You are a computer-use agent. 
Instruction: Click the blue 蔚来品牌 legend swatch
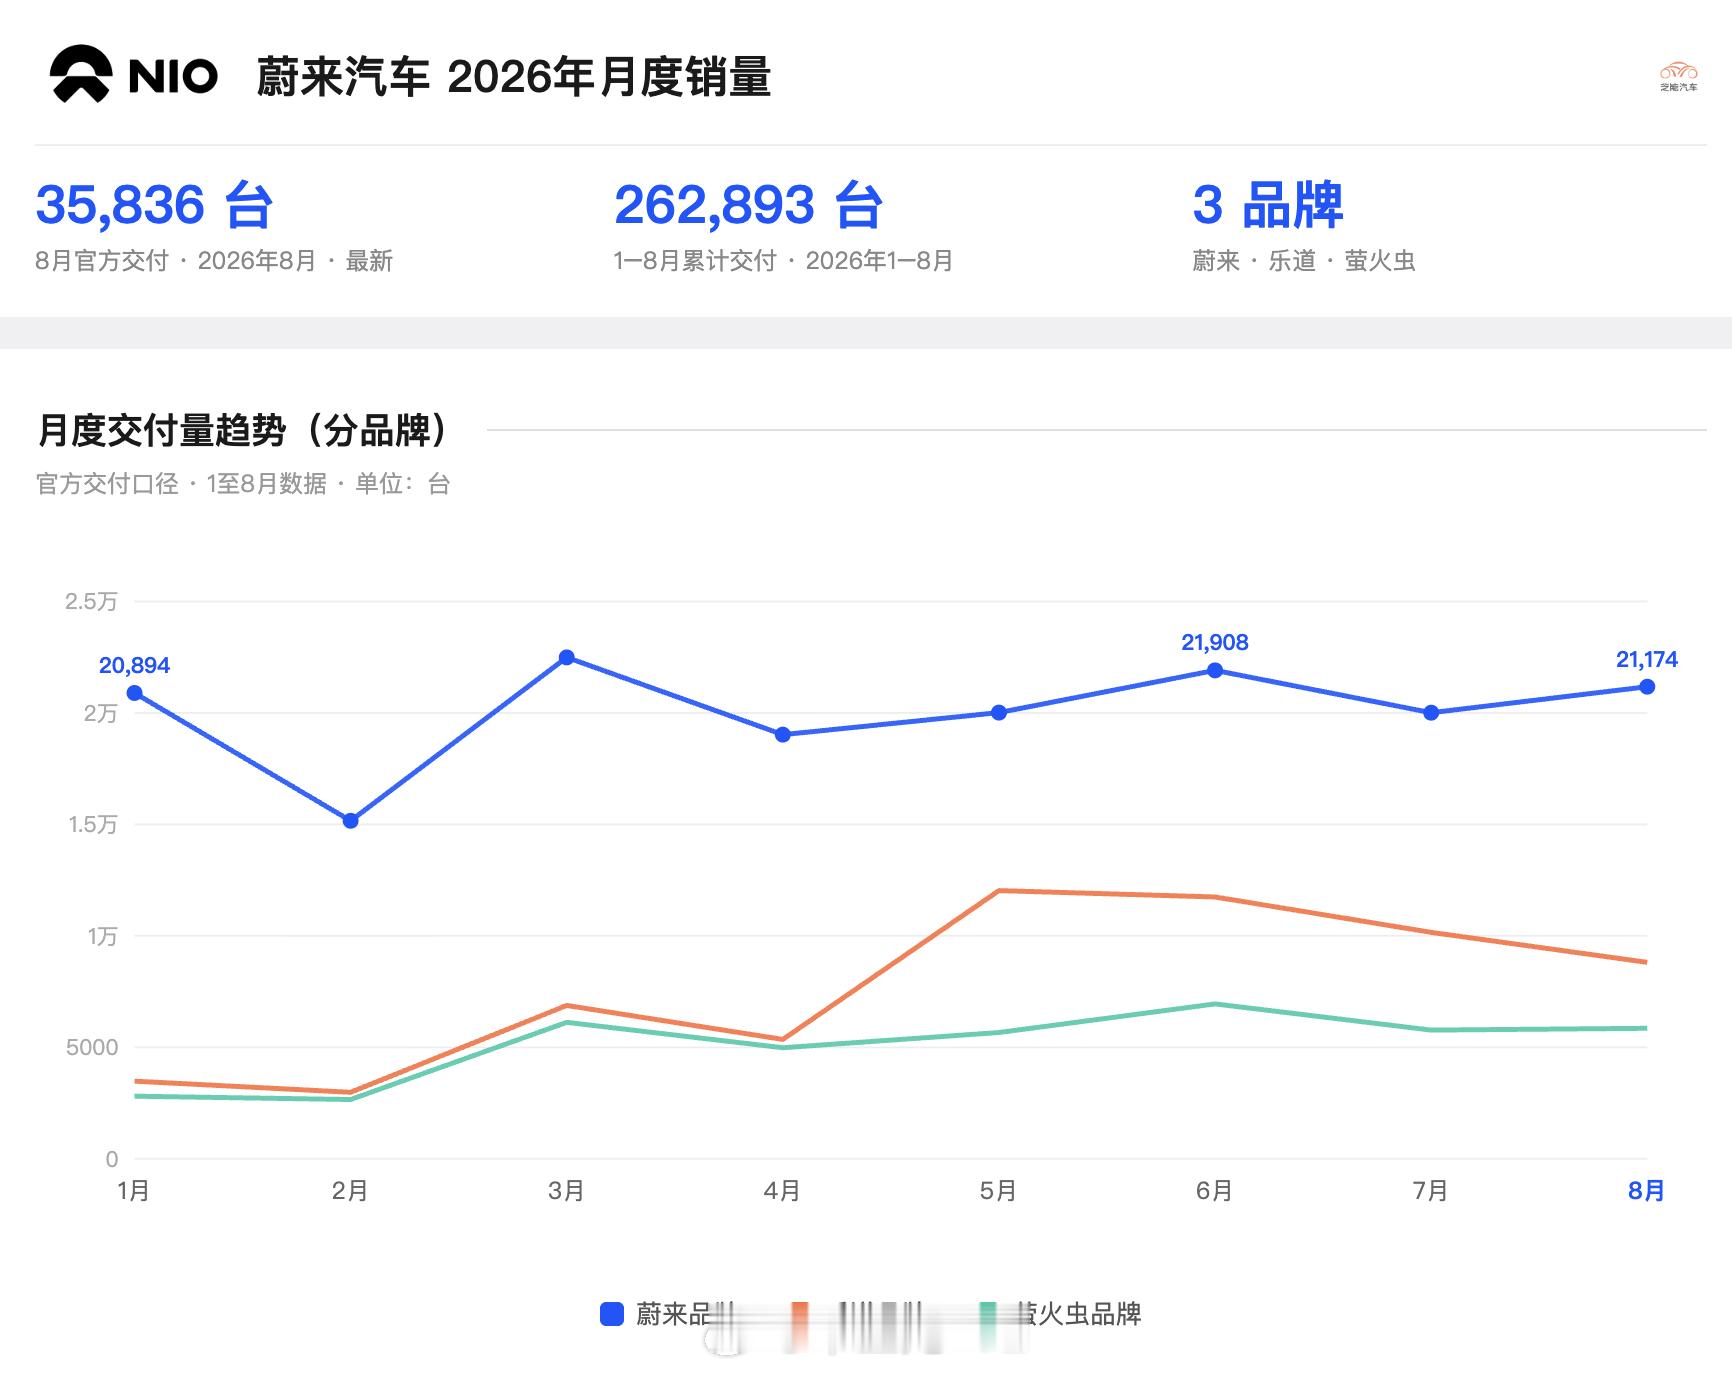612,1314
